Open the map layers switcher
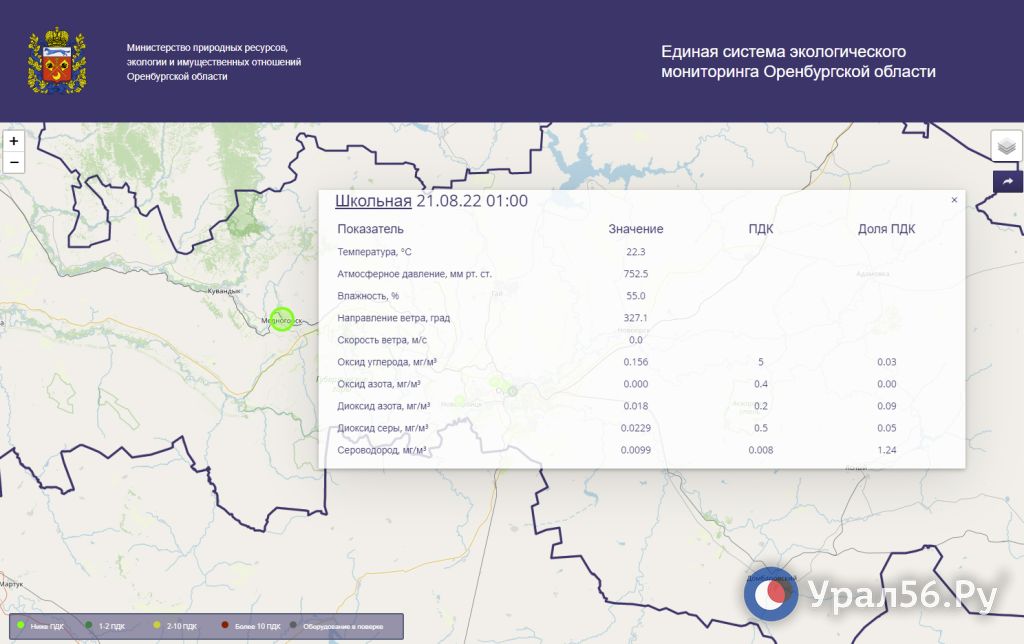 (x=1006, y=146)
